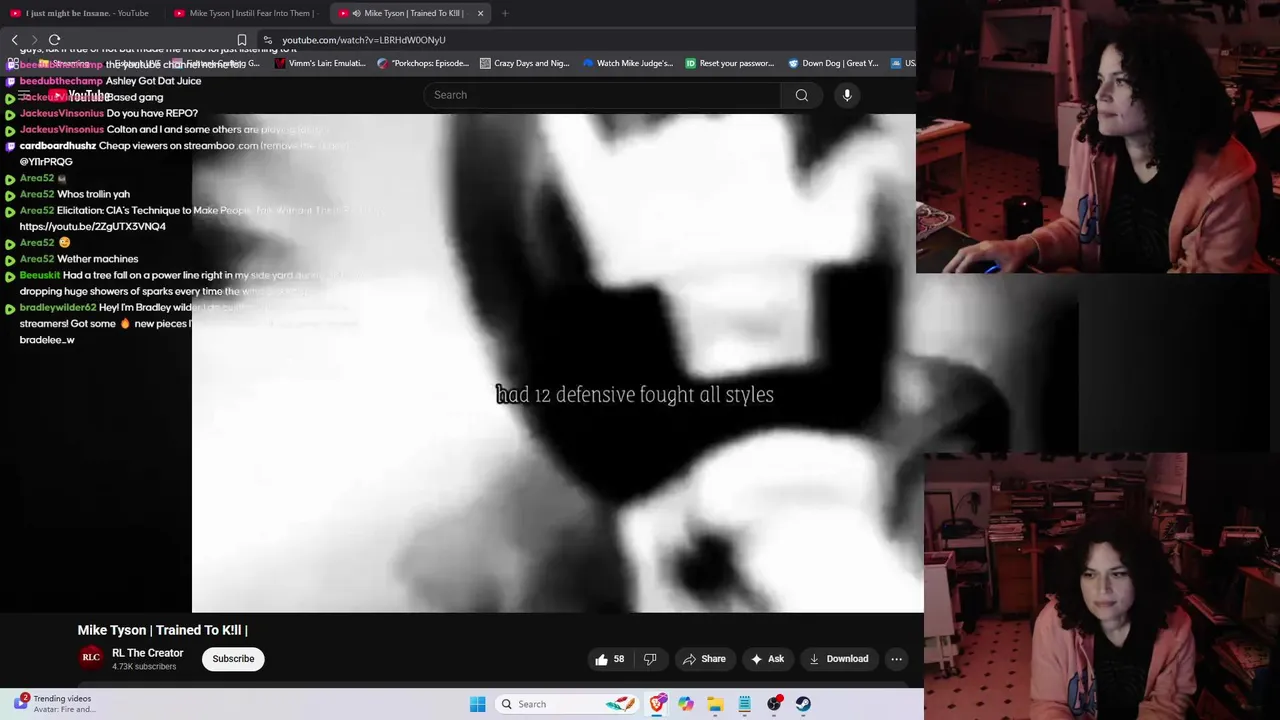The height and width of the screenshot is (720, 1280).
Task: Open the Porkchops: Episode bookmark
Action: tap(423, 63)
